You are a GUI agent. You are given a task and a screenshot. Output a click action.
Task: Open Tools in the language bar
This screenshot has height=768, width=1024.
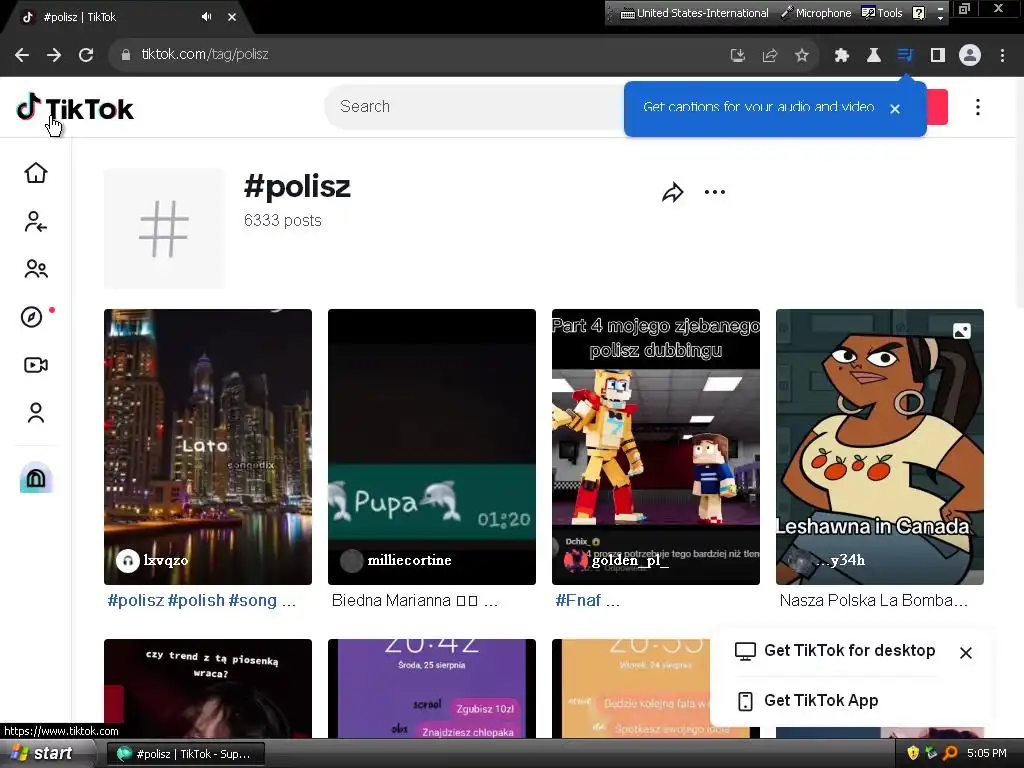pyautogui.click(x=882, y=13)
